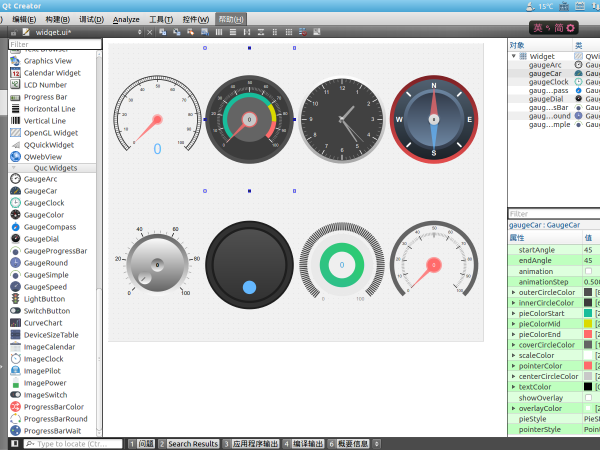Select the LightButton widget icon
This screenshot has width=600, height=450.
click(15, 299)
